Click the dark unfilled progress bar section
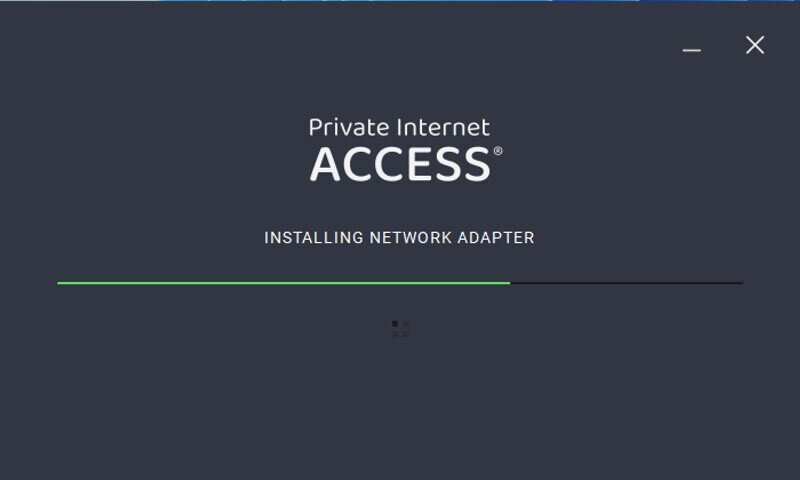 tap(627, 283)
